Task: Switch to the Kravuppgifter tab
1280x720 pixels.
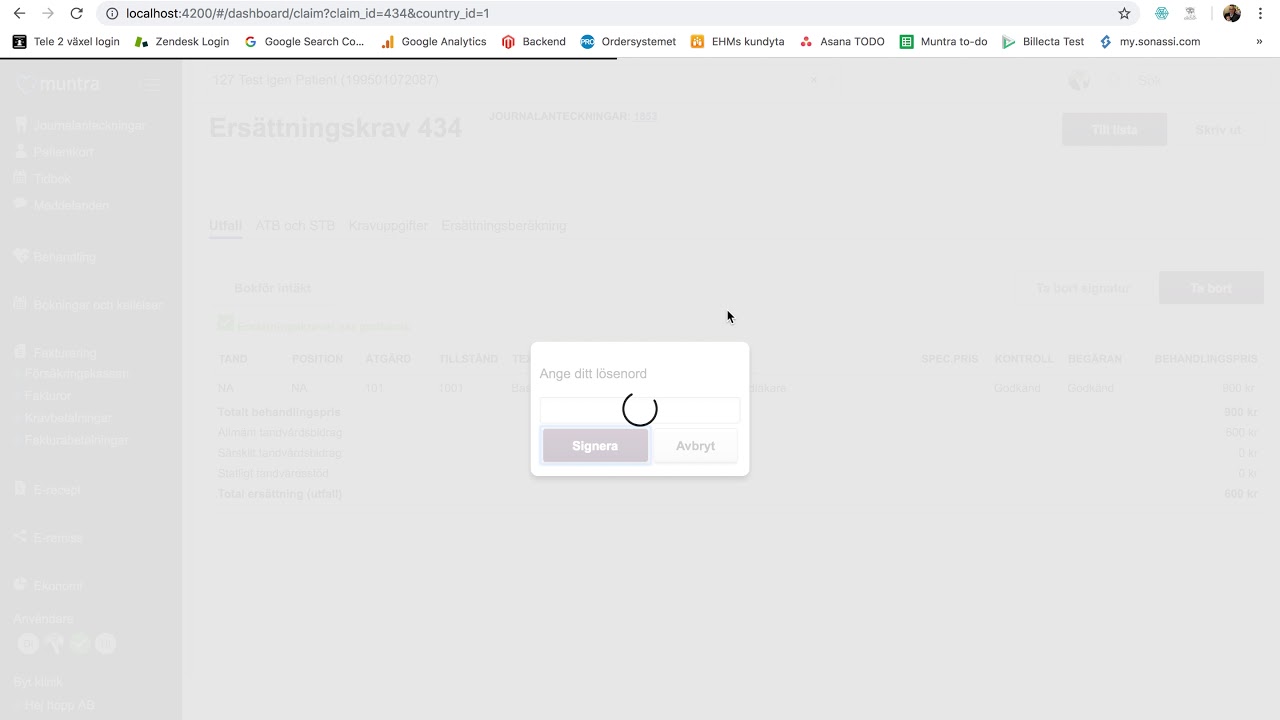Action: coord(388,226)
